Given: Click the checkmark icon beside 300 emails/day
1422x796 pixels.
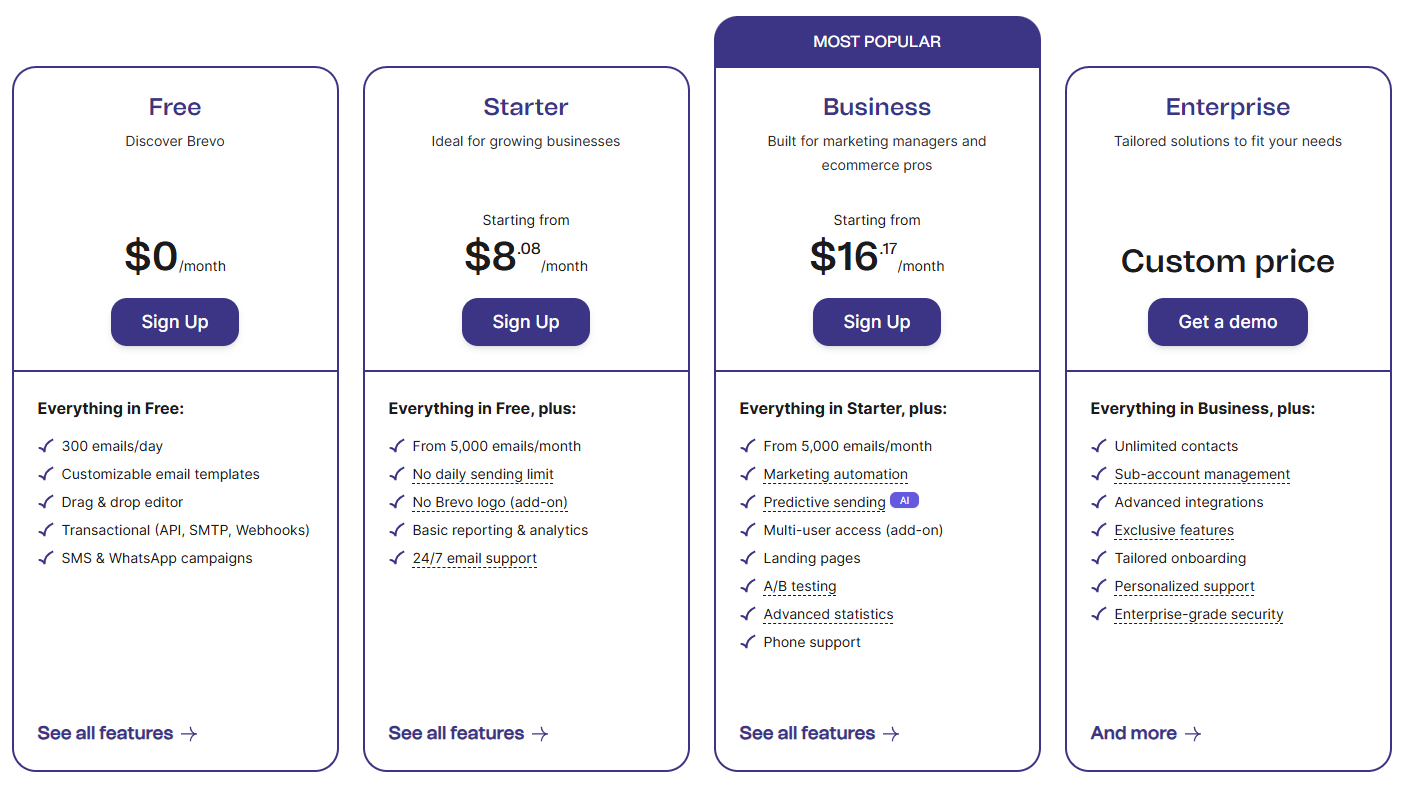Looking at the screenshot, I should (x=46, y=446).
